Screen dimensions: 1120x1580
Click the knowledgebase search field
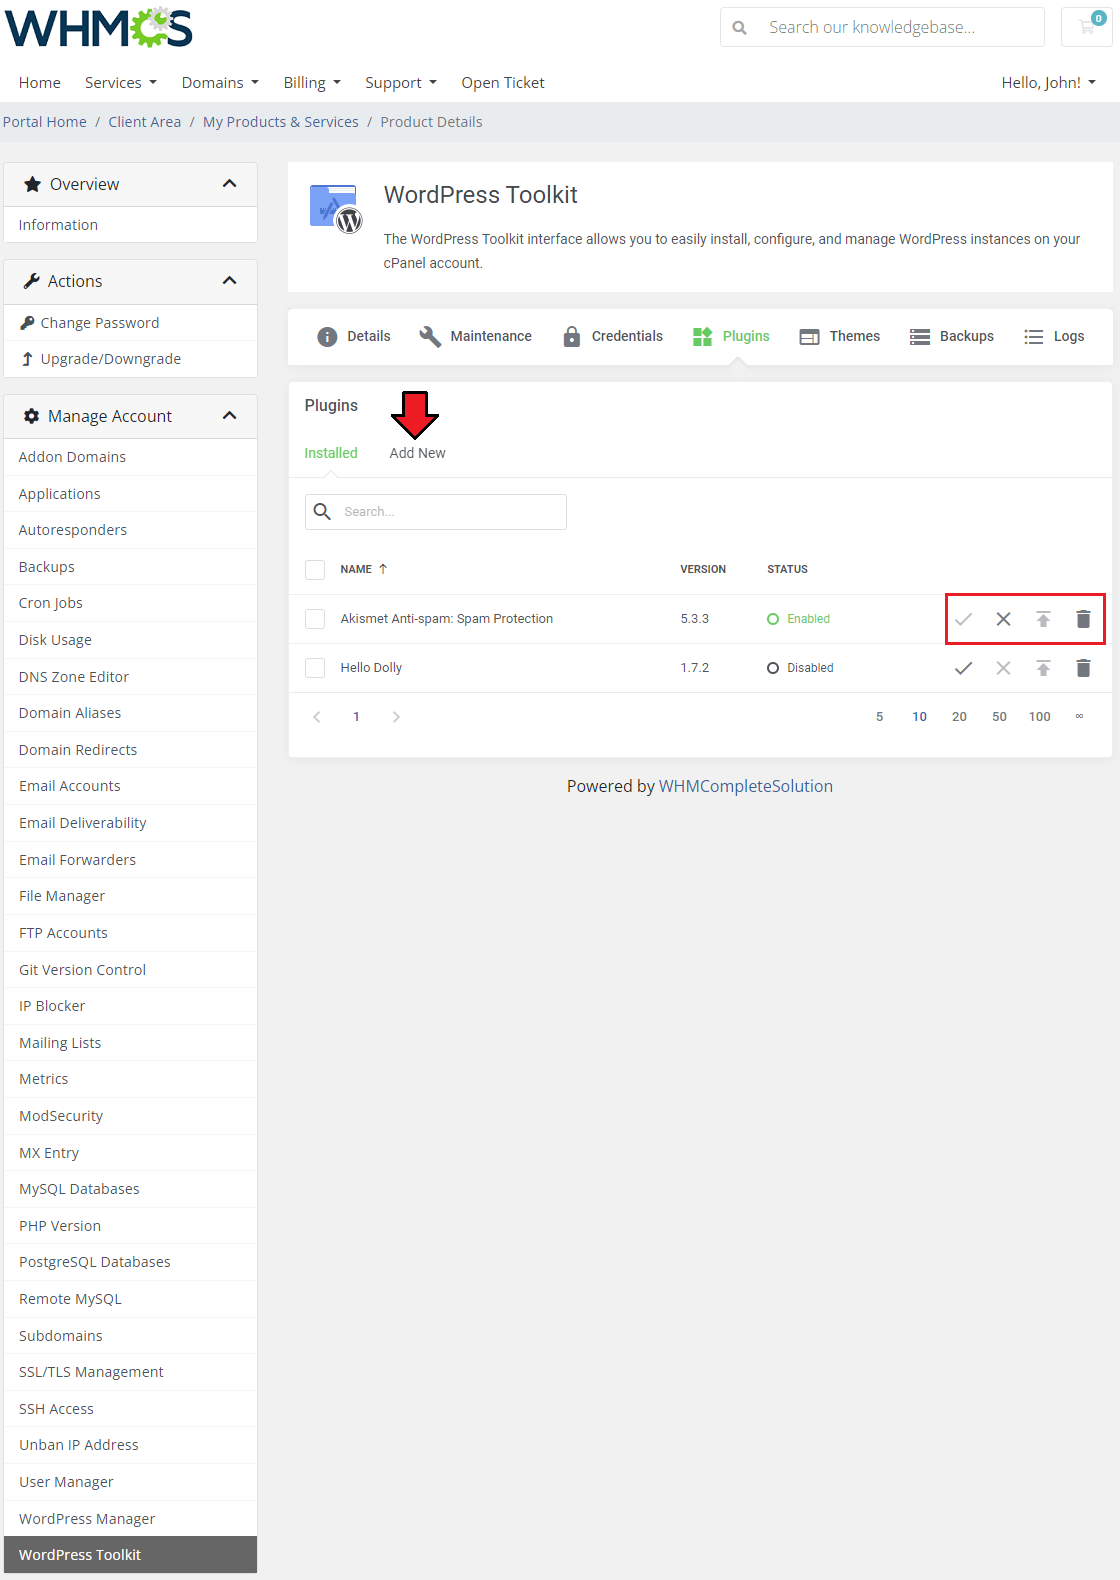click(882, 28)
